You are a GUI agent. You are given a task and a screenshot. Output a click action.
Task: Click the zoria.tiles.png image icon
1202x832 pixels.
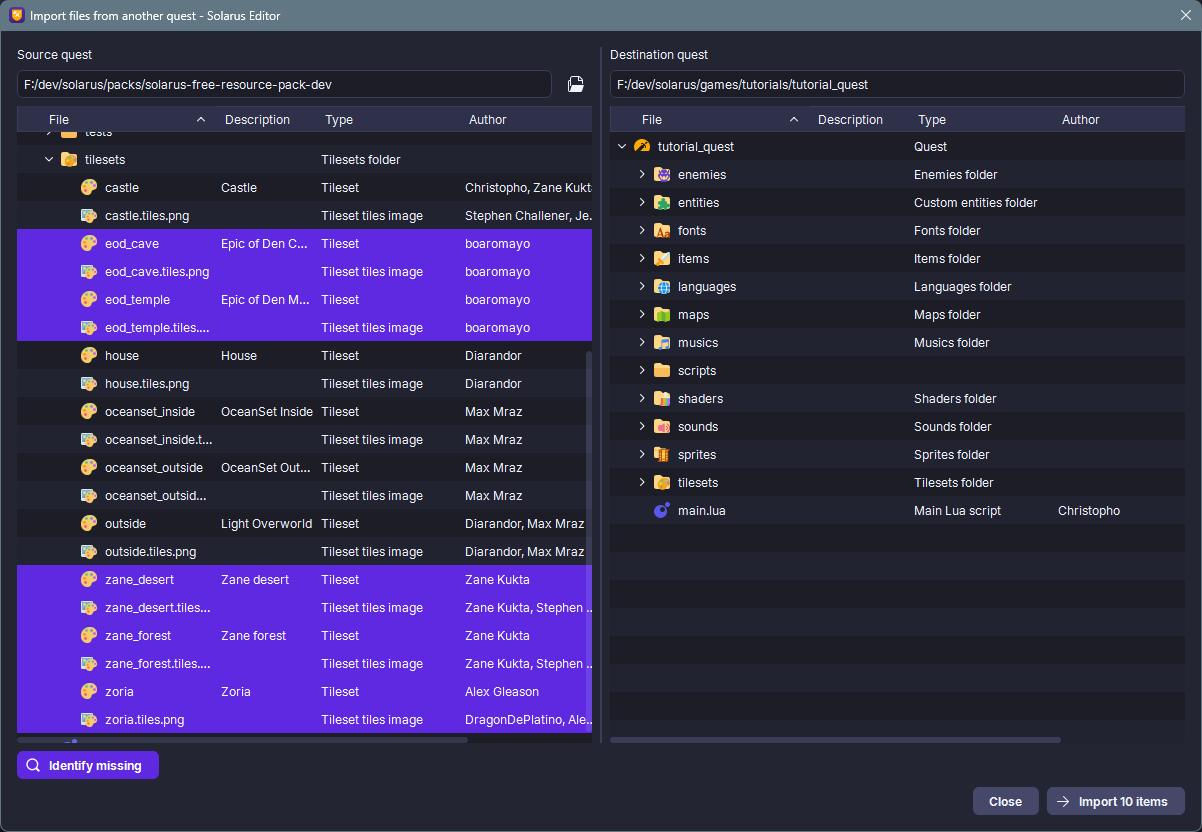point(89,719)
